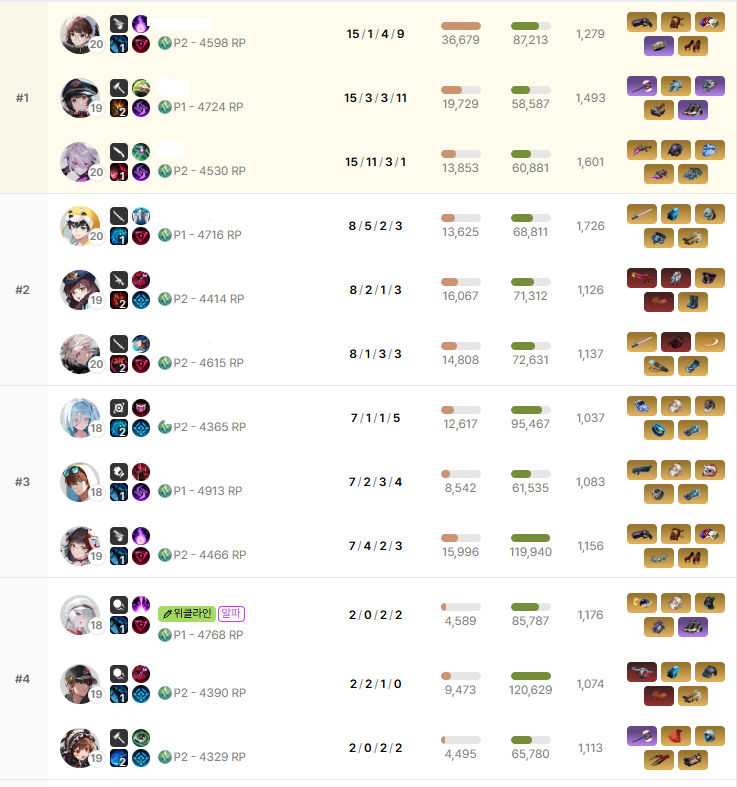Click blue-haired character avatar with P2 - 4365 RP
Image resolution: width=737 pixels, height=787 pixels.
point(80,418)
